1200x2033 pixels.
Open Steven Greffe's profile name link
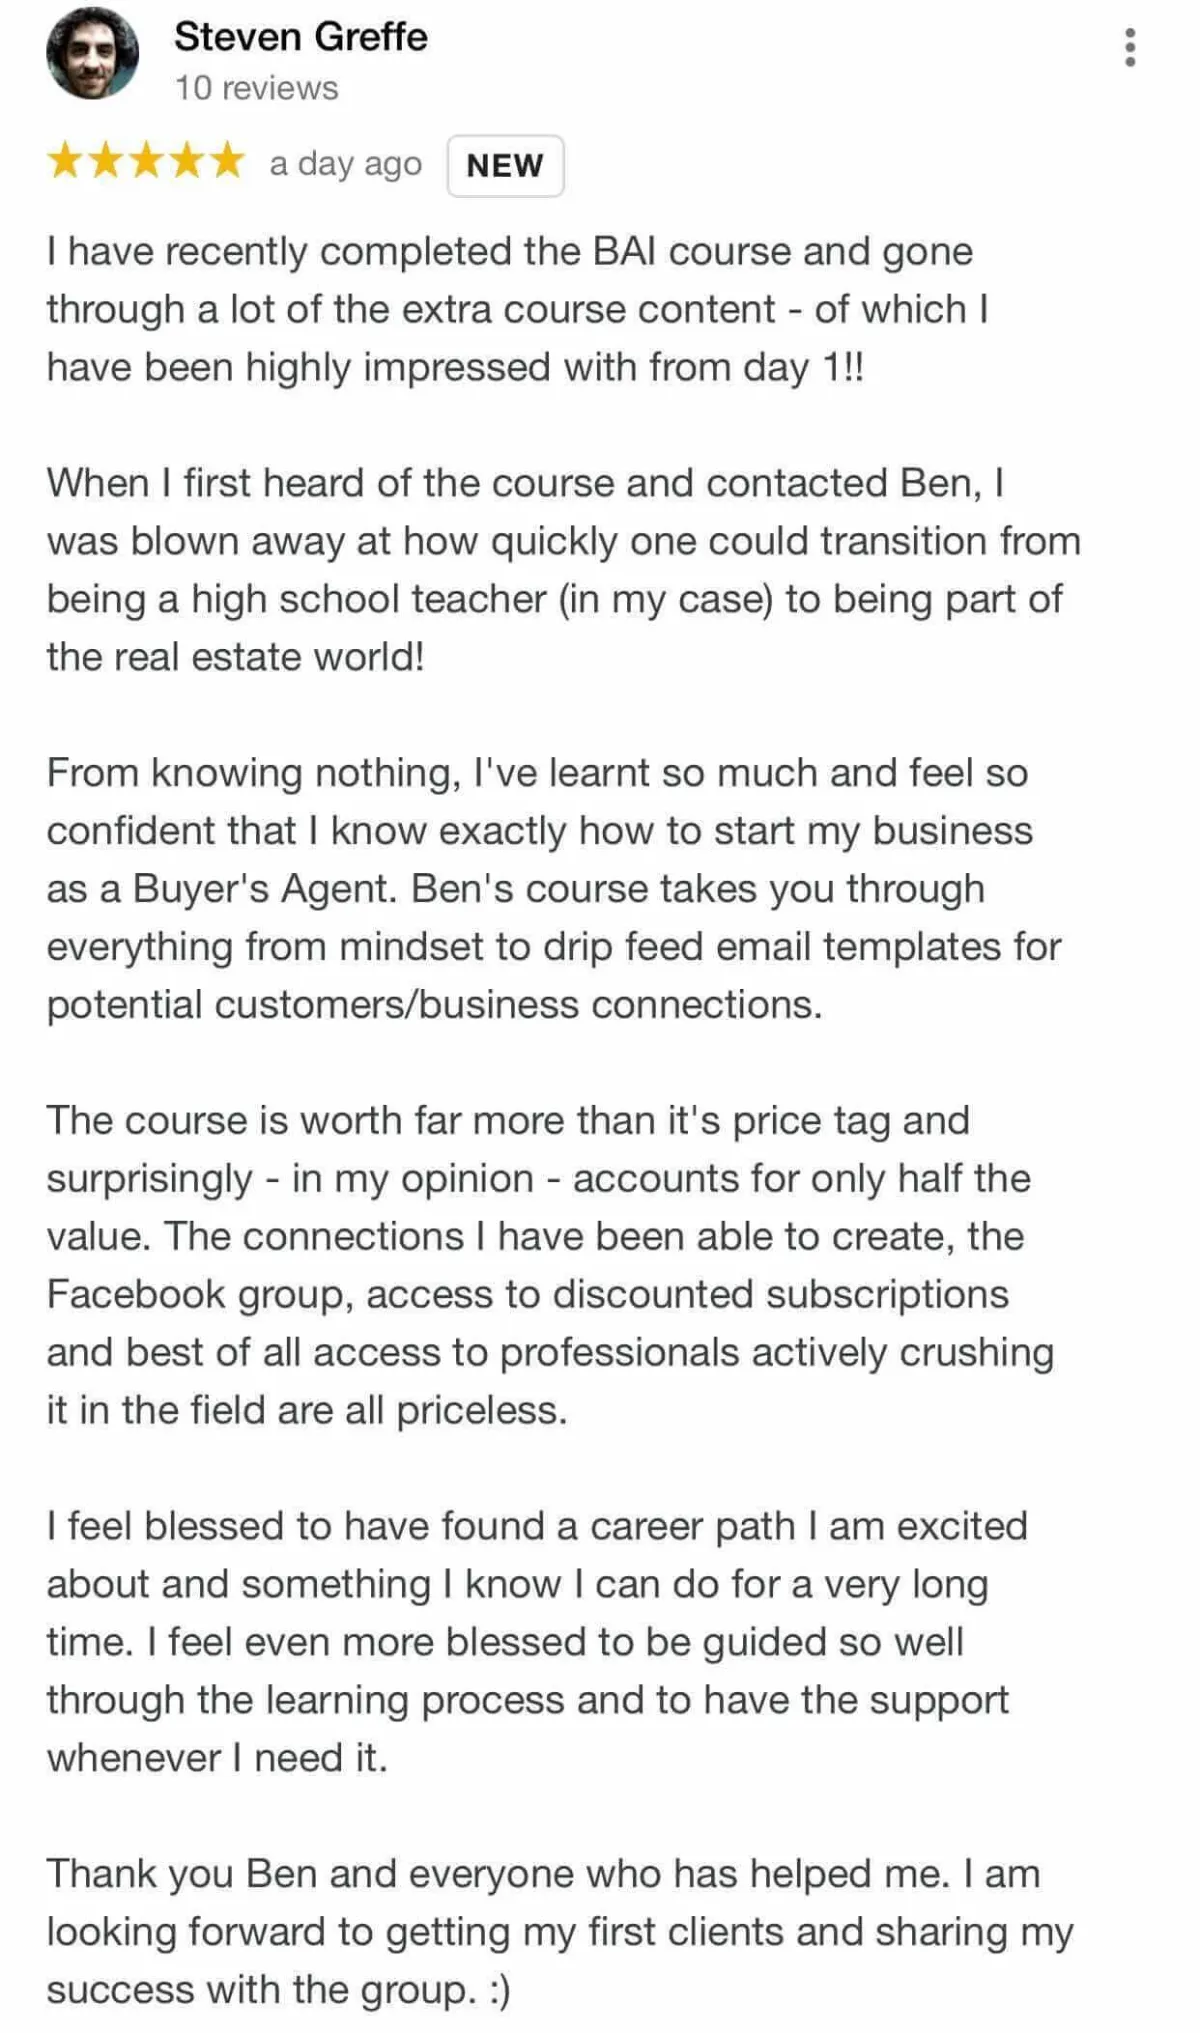pyautogui.click(x=301, y=37)
